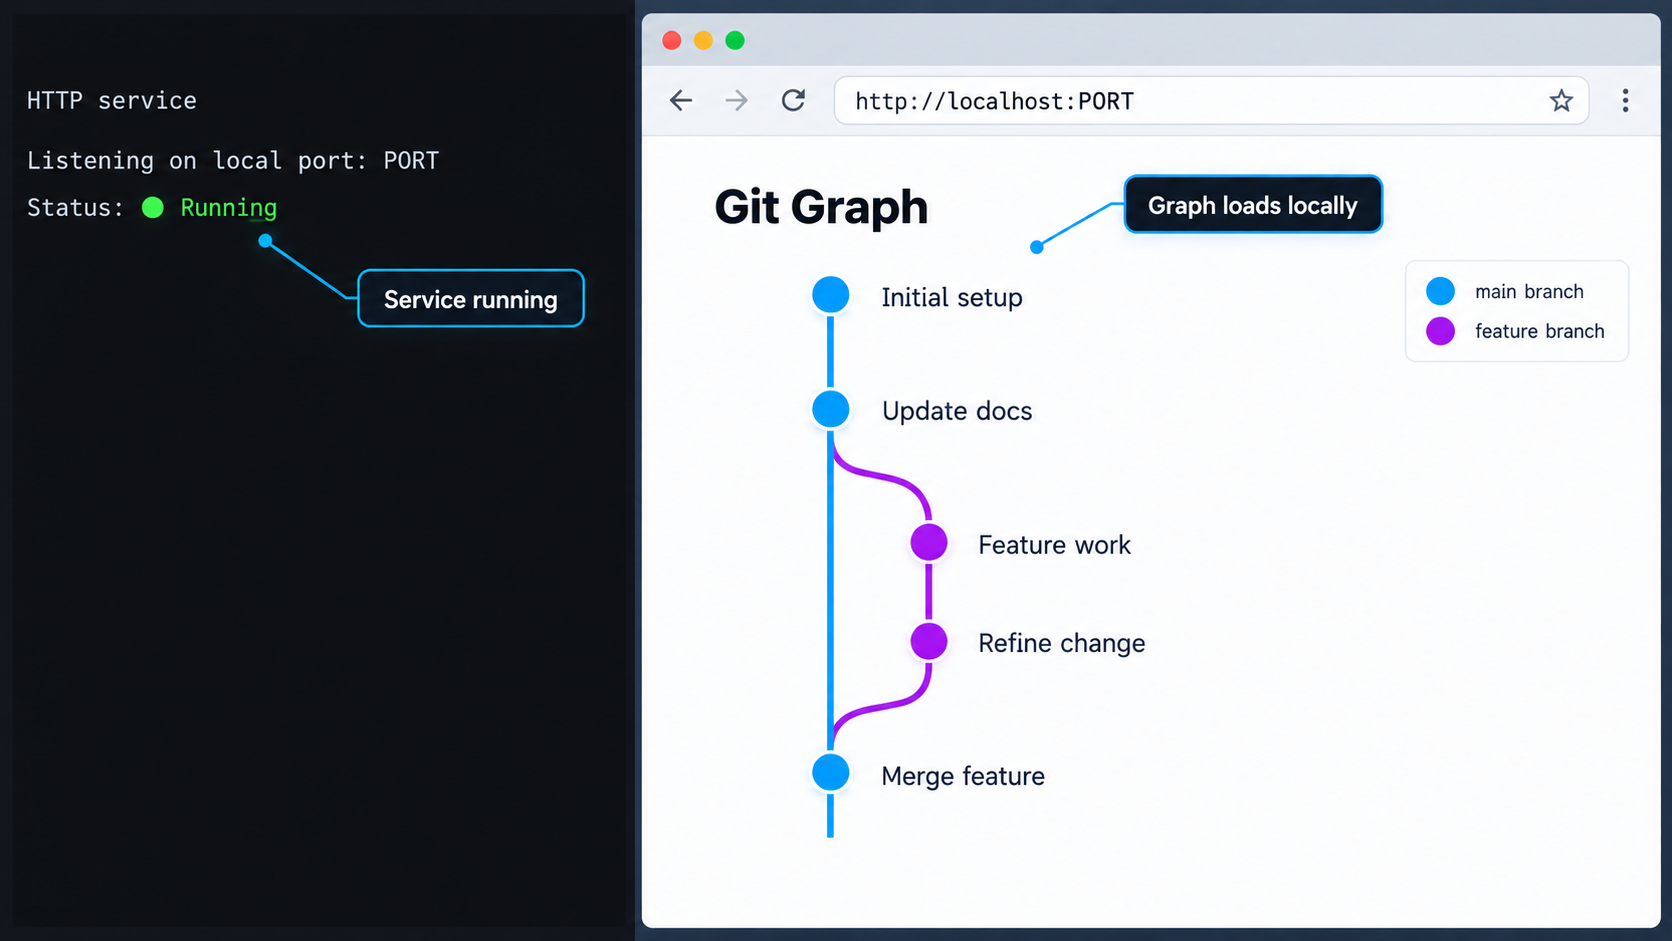
Task: Click the 'feature branch' legend text
Action: pyautogui.click(x=1539, y=331)
